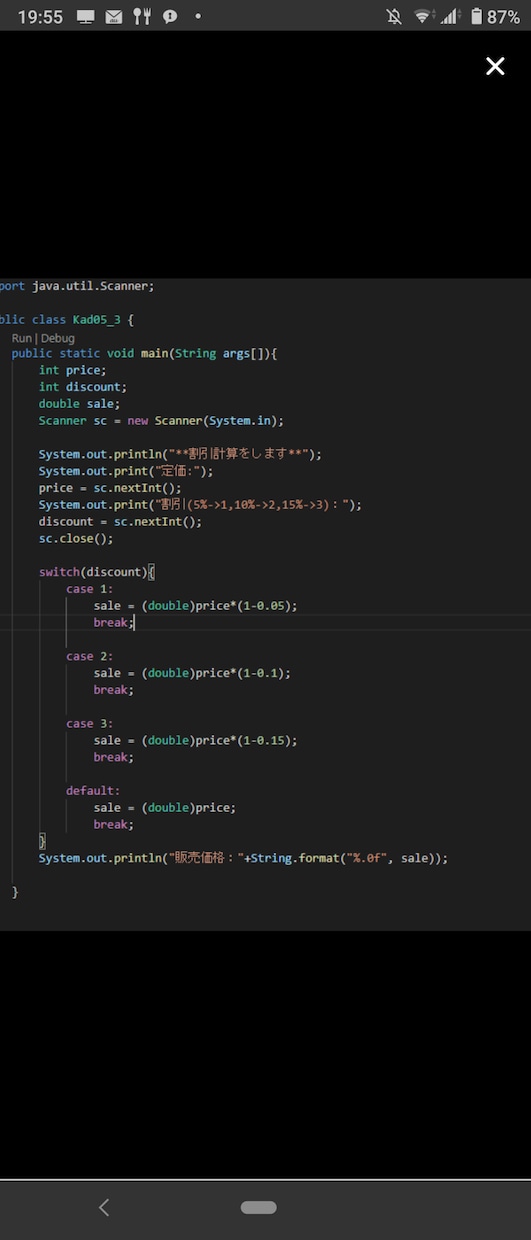Tap the fork and knife notification icon
531x1240 pixels.
[142, 17]
